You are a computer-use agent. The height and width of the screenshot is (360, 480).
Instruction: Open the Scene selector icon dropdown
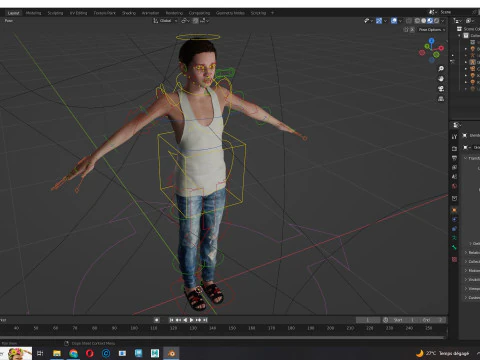tap(433, 12)
